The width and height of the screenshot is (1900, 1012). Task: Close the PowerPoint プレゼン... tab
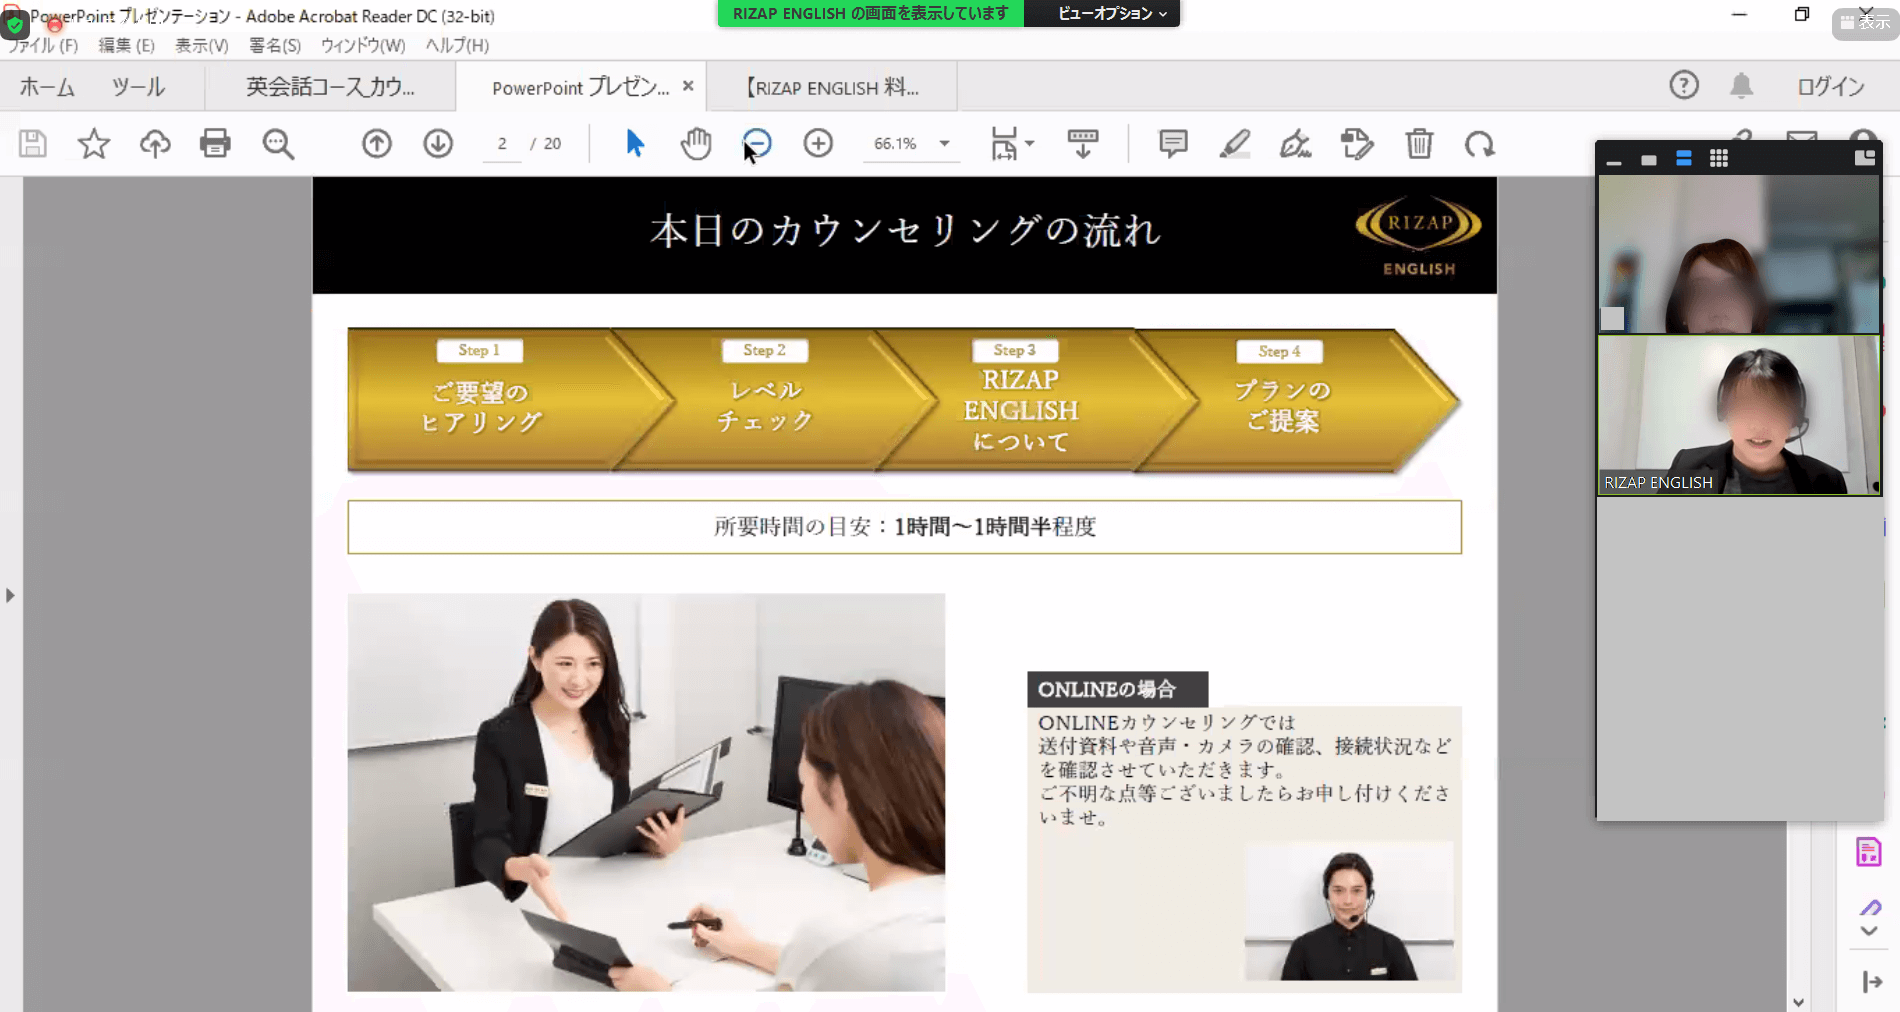688,86
